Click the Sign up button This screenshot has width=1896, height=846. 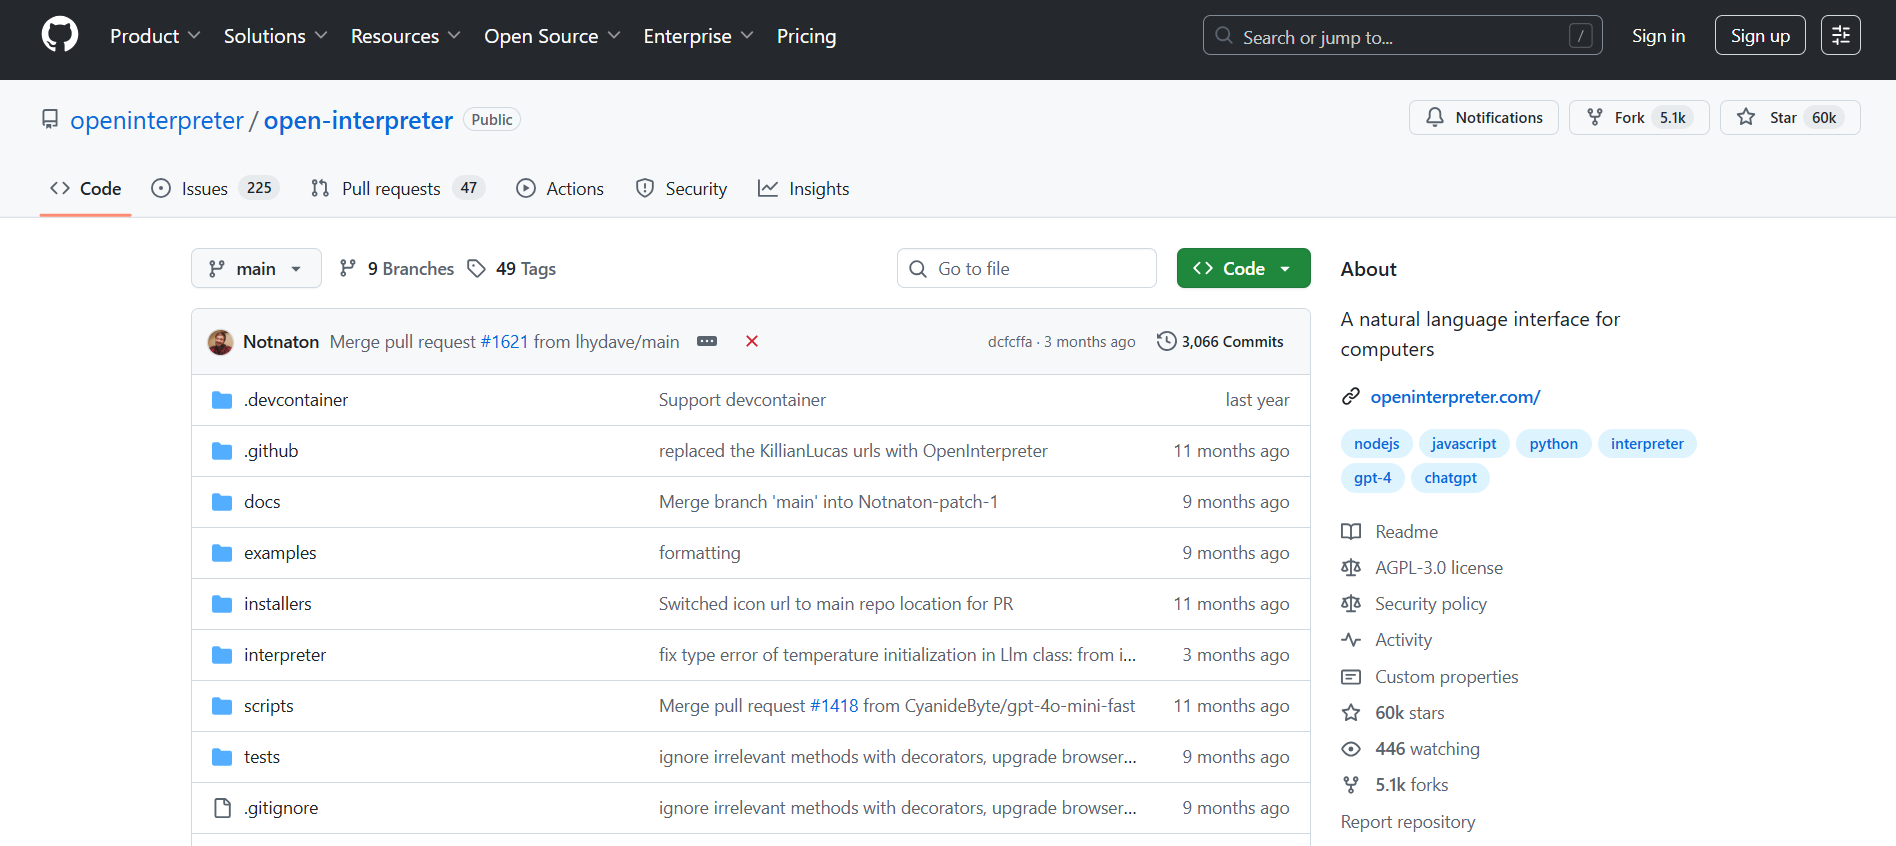pyautogui.click(x=1760, y=36)
